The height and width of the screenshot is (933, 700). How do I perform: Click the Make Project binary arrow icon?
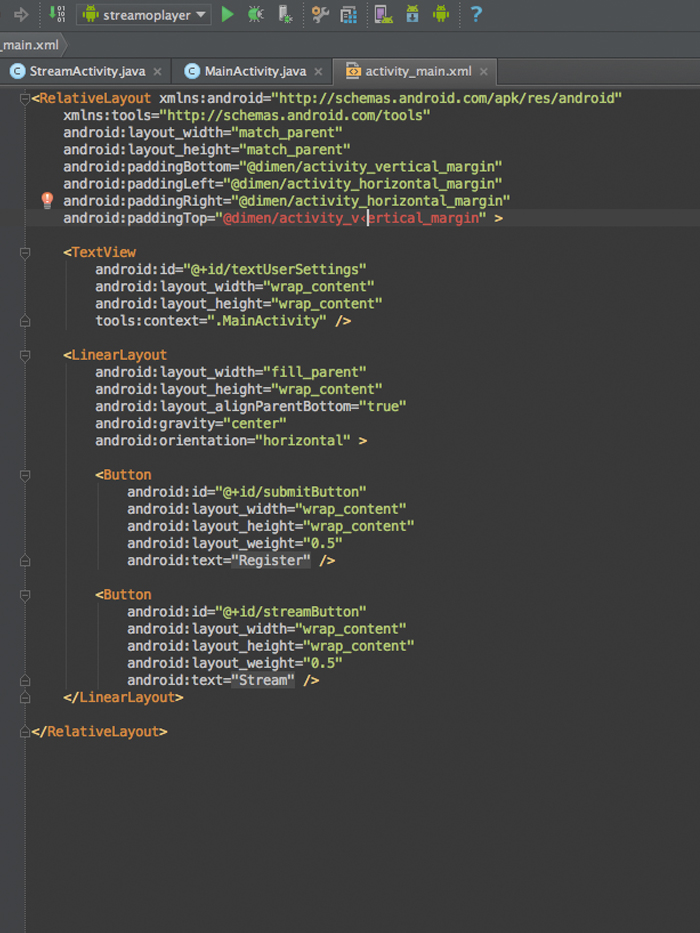click(56, 14)
